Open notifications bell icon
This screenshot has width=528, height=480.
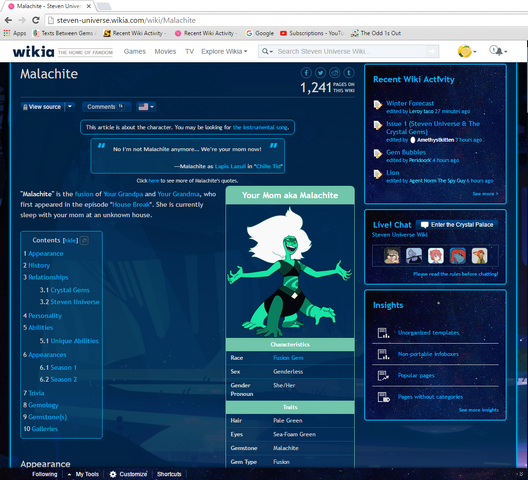point(498,51)
